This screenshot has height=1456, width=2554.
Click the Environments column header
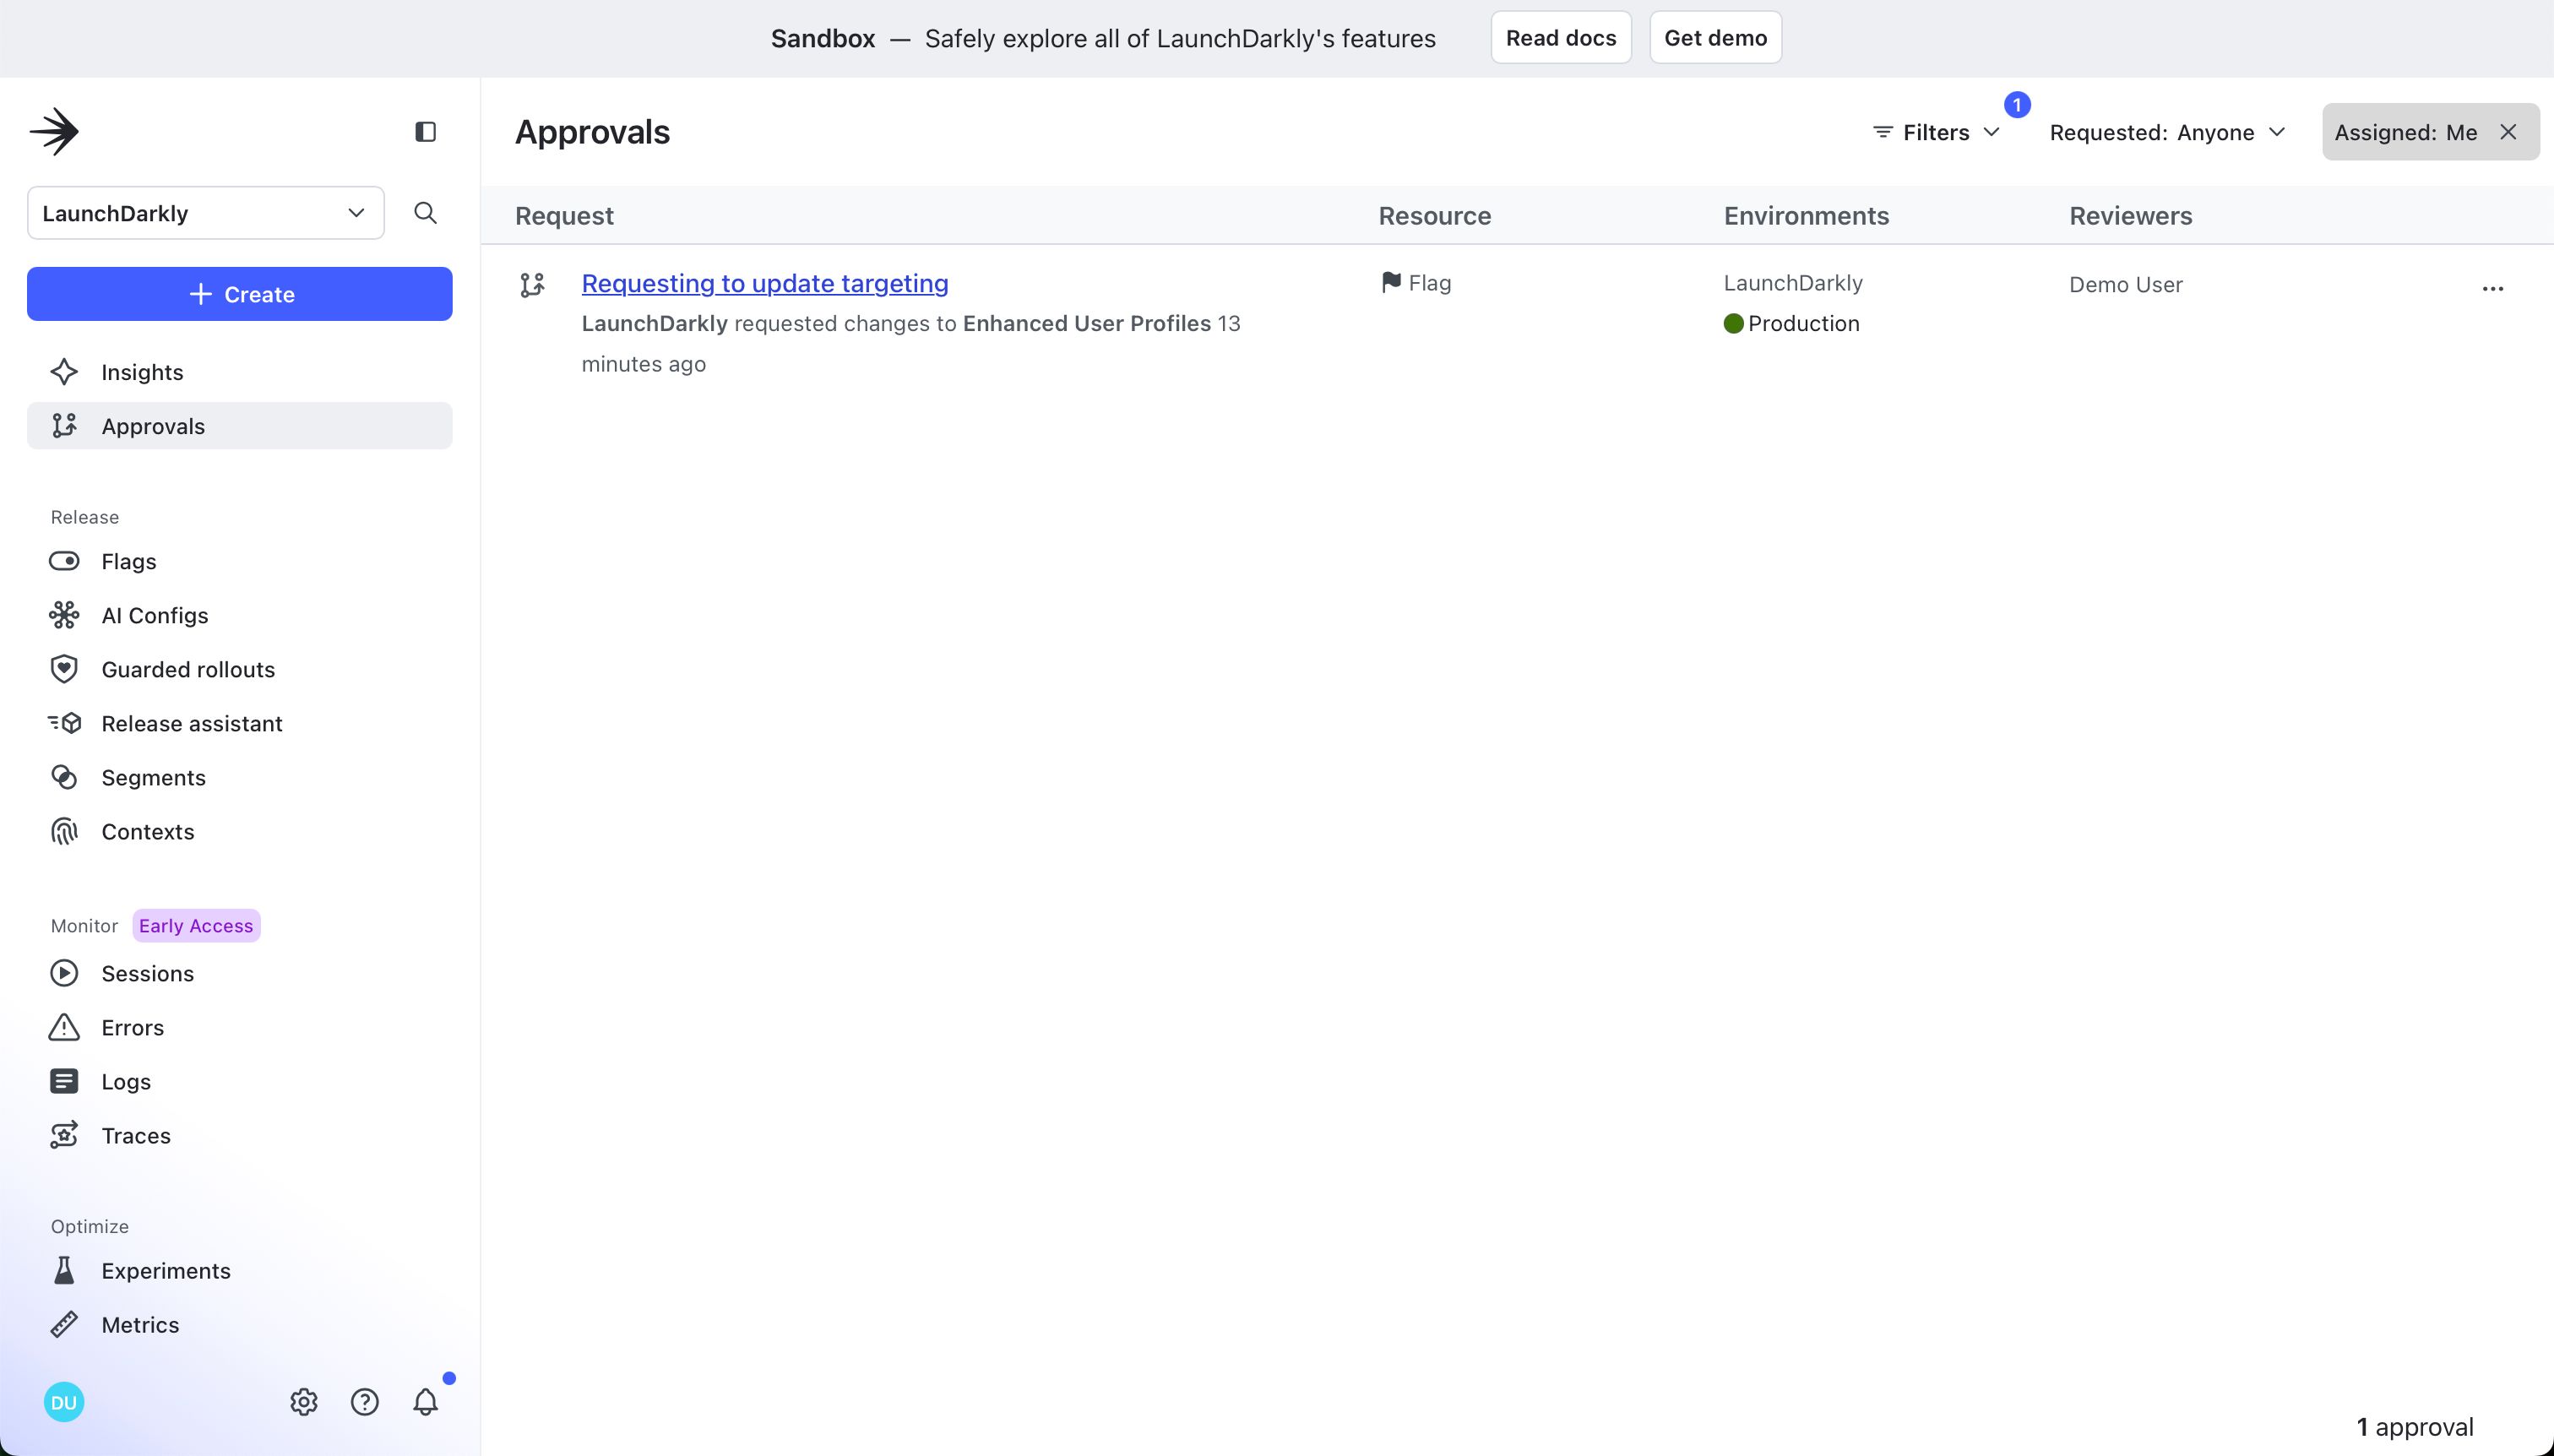1806,216
